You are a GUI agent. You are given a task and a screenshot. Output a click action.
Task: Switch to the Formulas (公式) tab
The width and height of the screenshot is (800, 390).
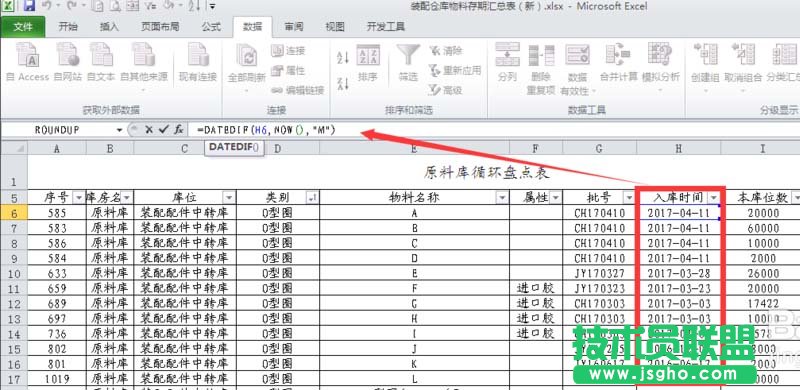click(x=211, y=27)
